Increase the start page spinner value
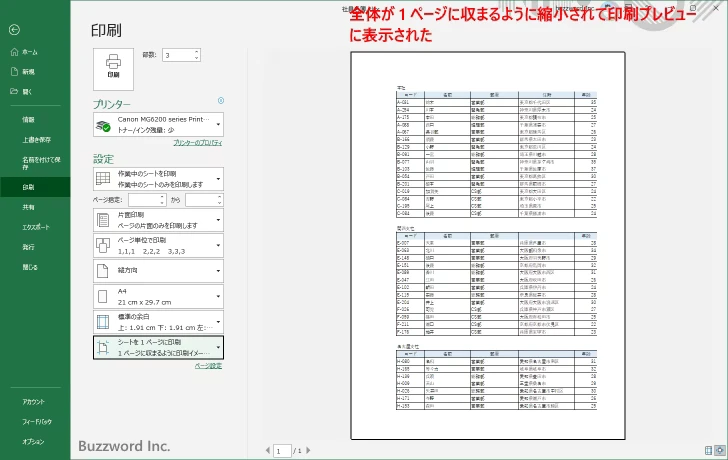The height and width of the screenshot is (460, 728). click(x=162, y=197)
